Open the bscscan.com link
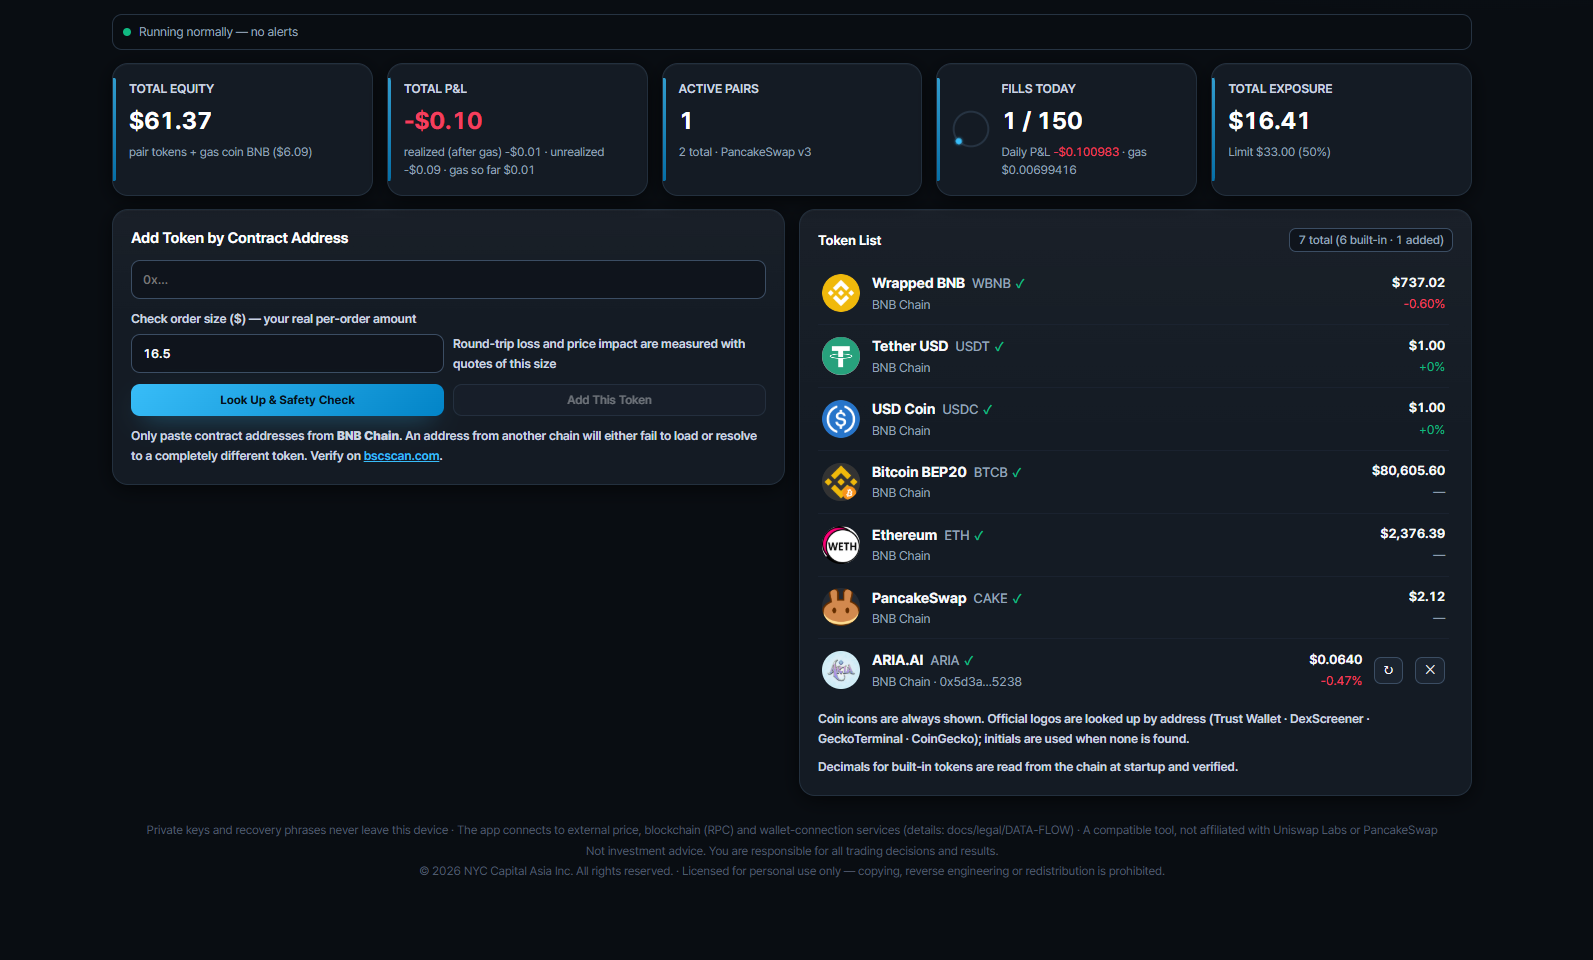Viewport: 1593px width, 960px height. 402,456
